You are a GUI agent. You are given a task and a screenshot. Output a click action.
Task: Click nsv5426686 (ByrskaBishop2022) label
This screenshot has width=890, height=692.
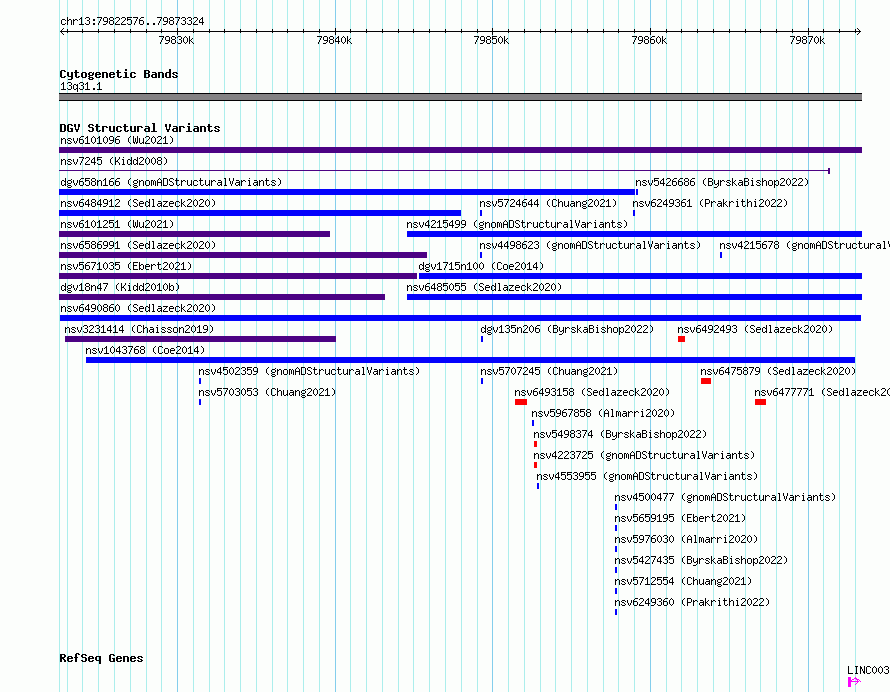(x=721, y=182)
